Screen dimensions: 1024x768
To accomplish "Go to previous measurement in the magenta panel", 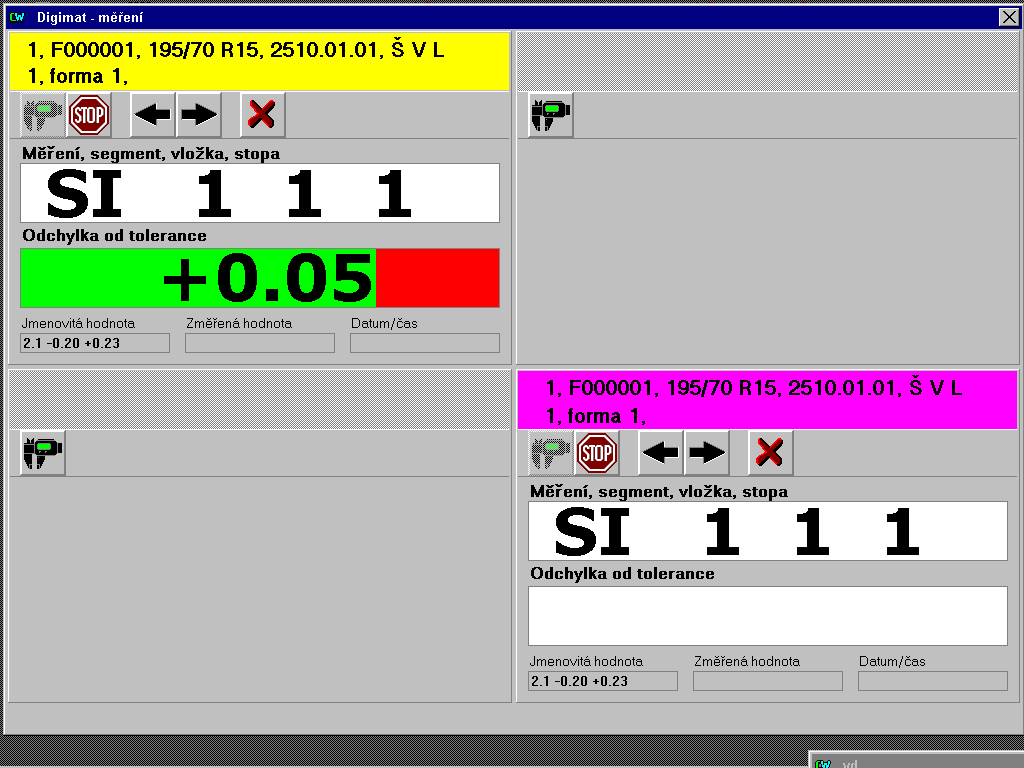I will point(661,453).
